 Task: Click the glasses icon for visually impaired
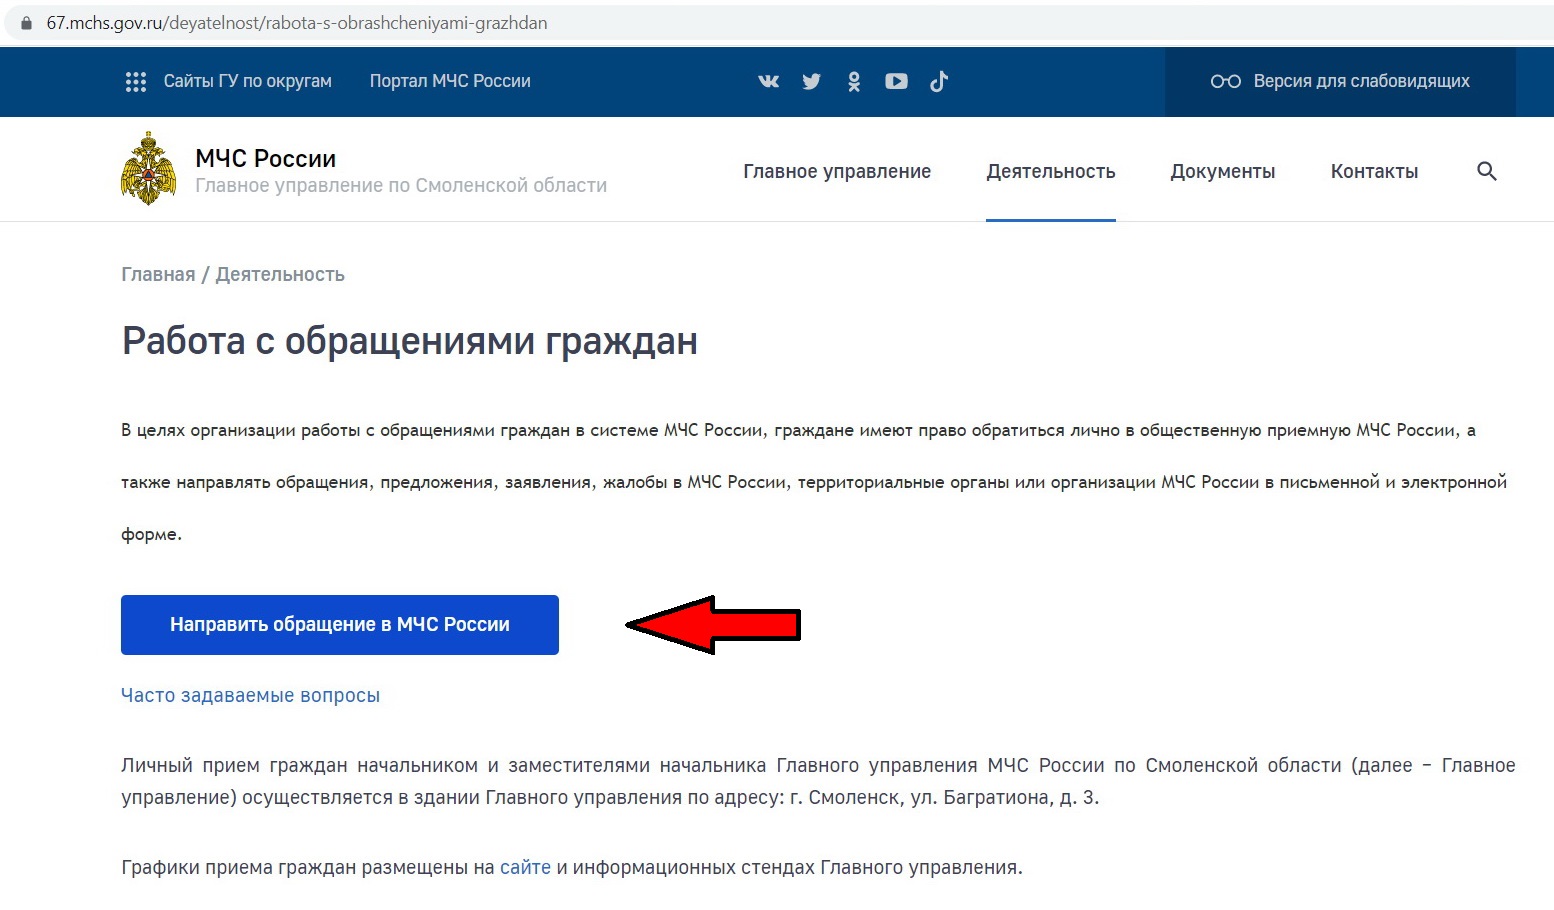pyautogui.click(x=1225, y=81)
